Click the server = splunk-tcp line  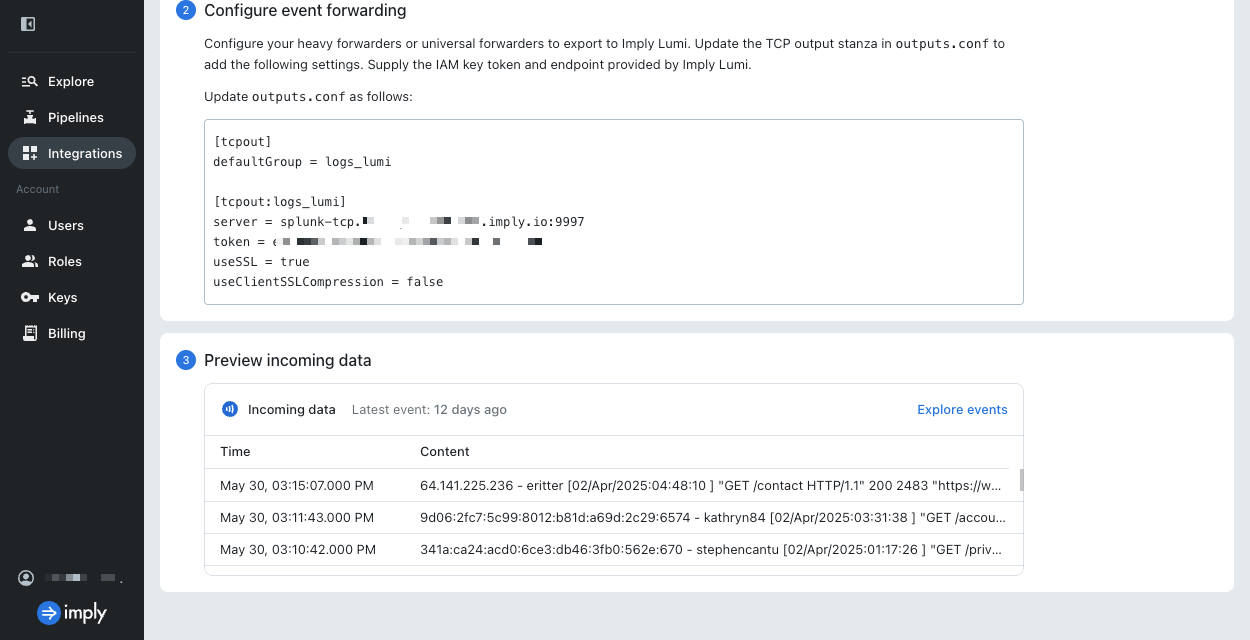(398, 221)
